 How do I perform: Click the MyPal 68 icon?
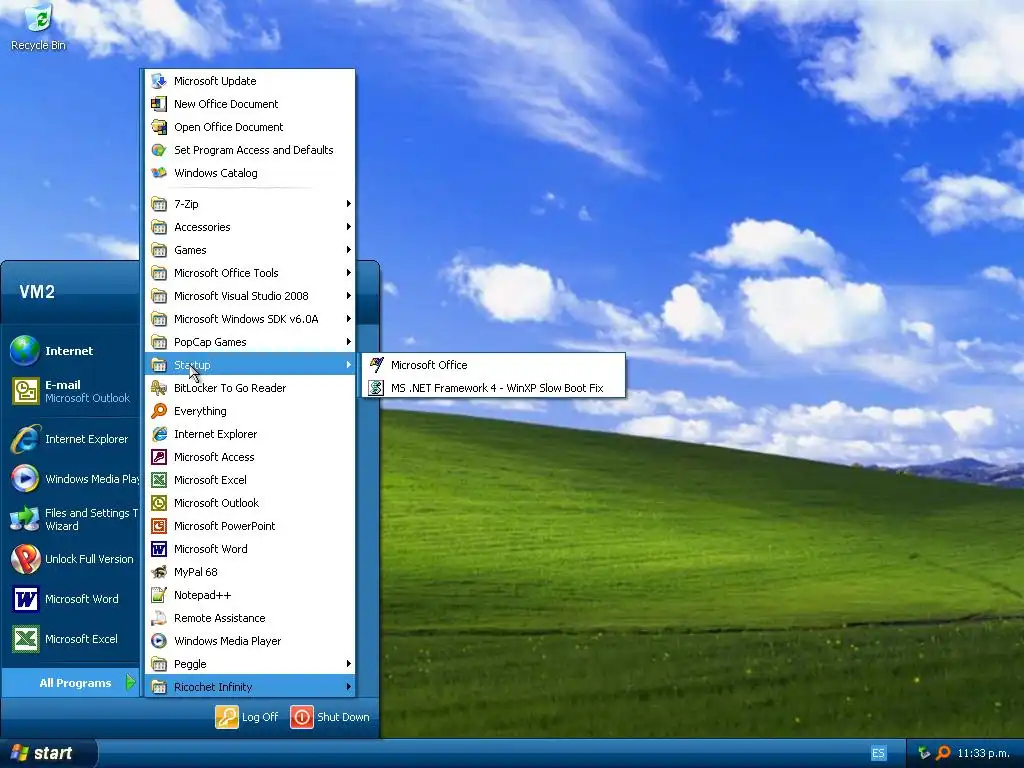click(159, 572)
